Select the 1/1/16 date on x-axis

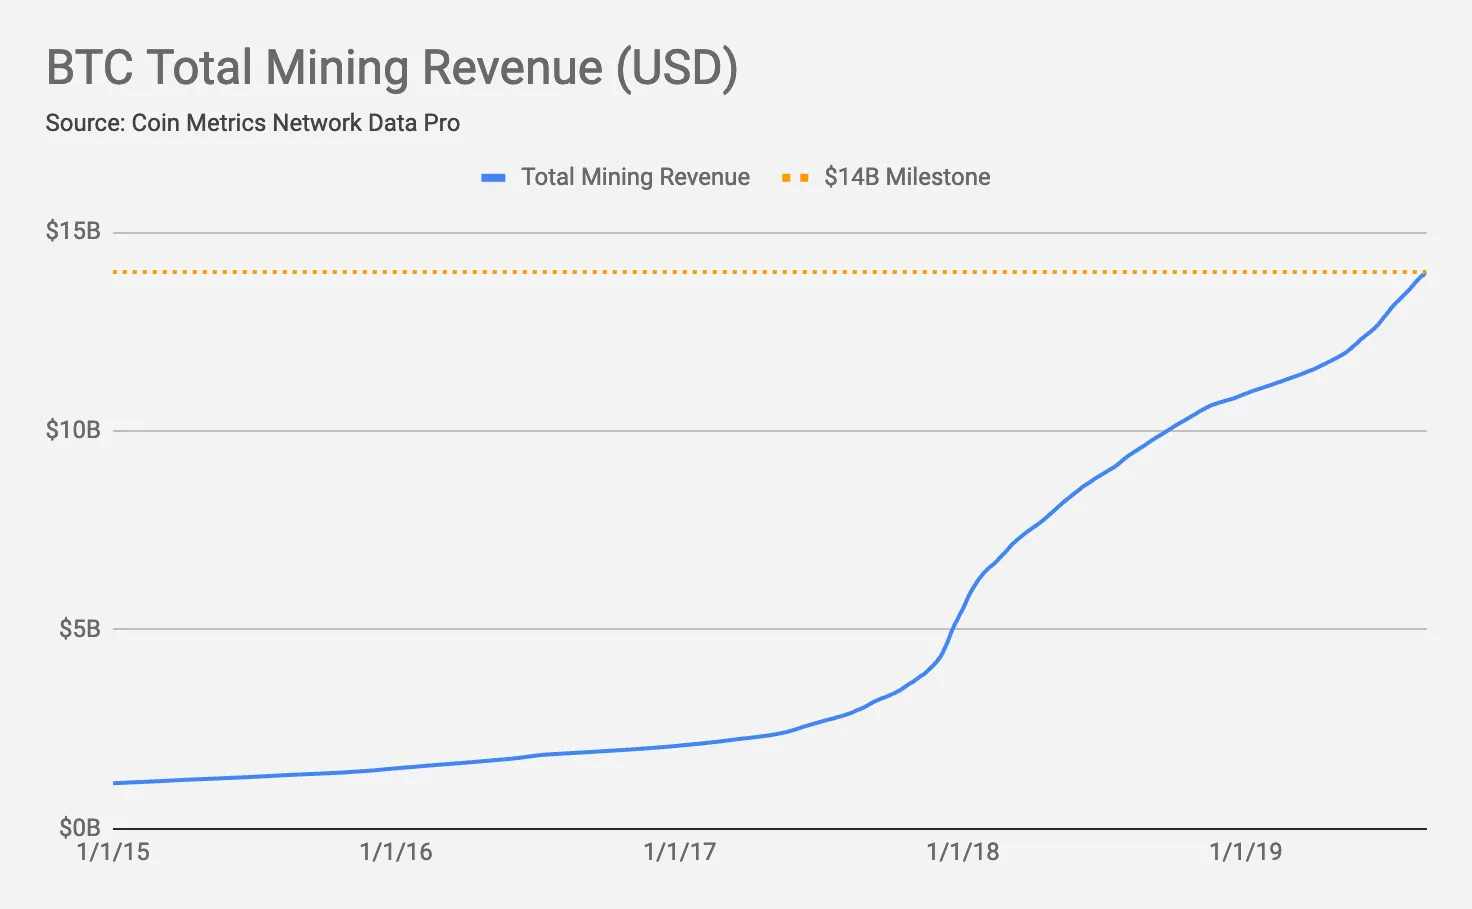click(396, 852)
